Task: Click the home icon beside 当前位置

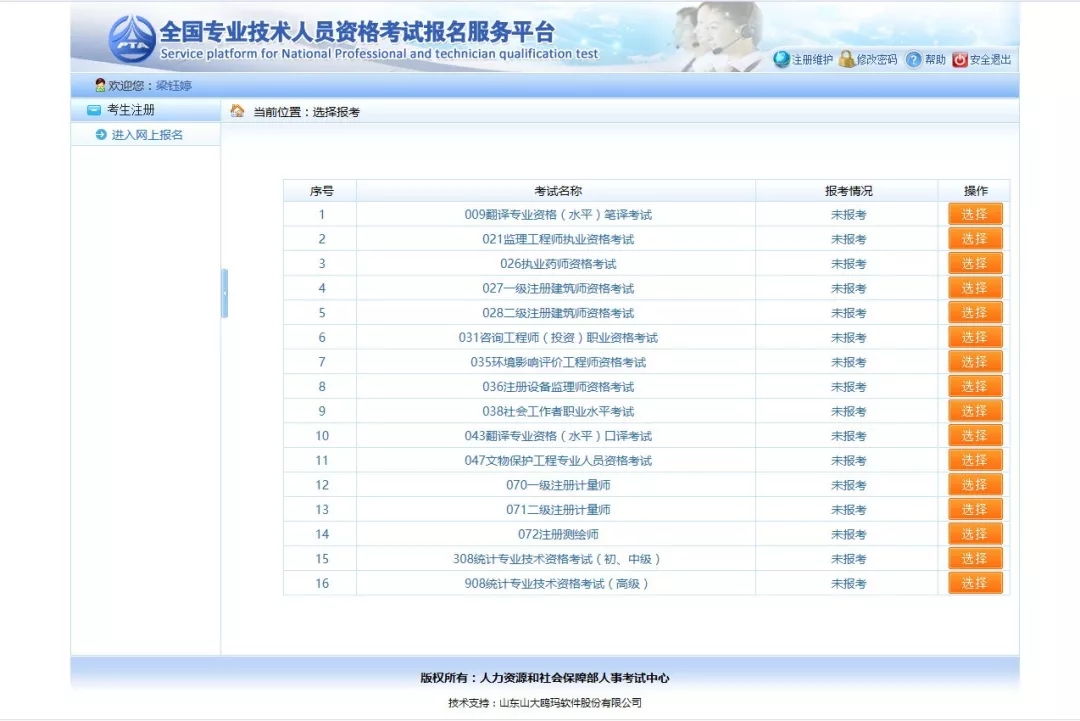Action: click(x=238, y=110)
